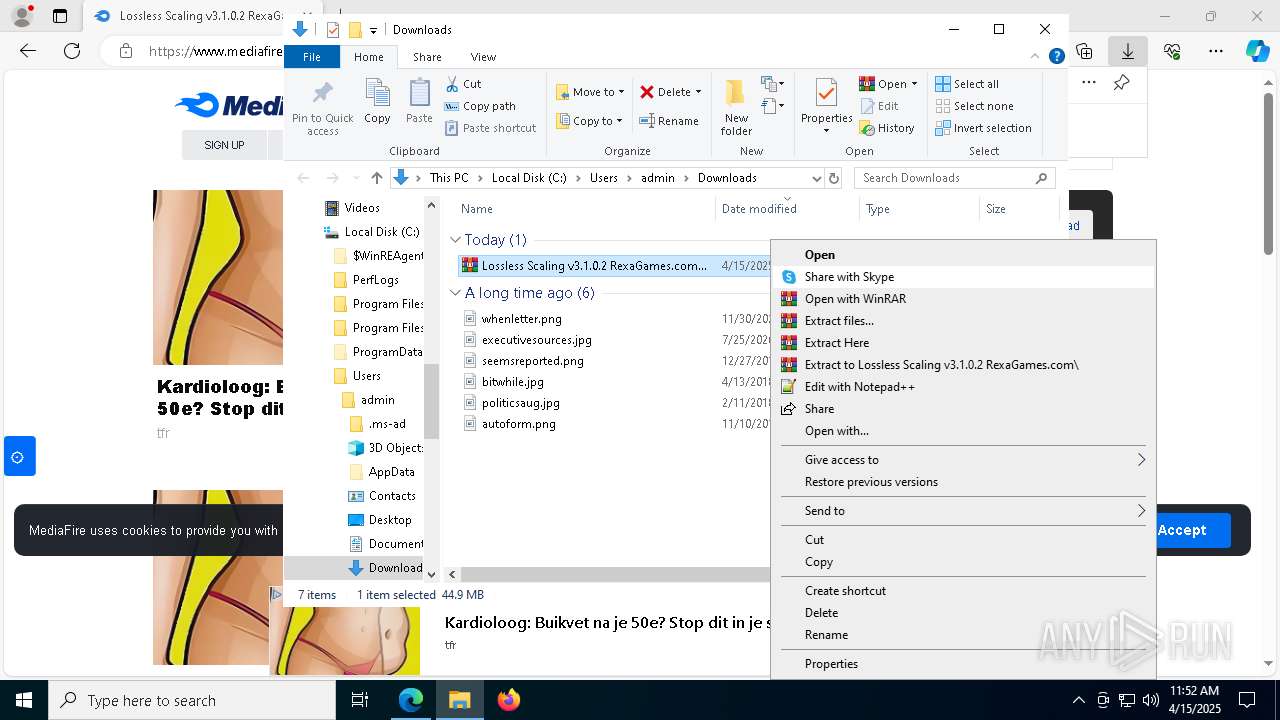This screenshot has width=1280, height=720.
Task: Click the Rename ribbon button
Action: (669, 121)
